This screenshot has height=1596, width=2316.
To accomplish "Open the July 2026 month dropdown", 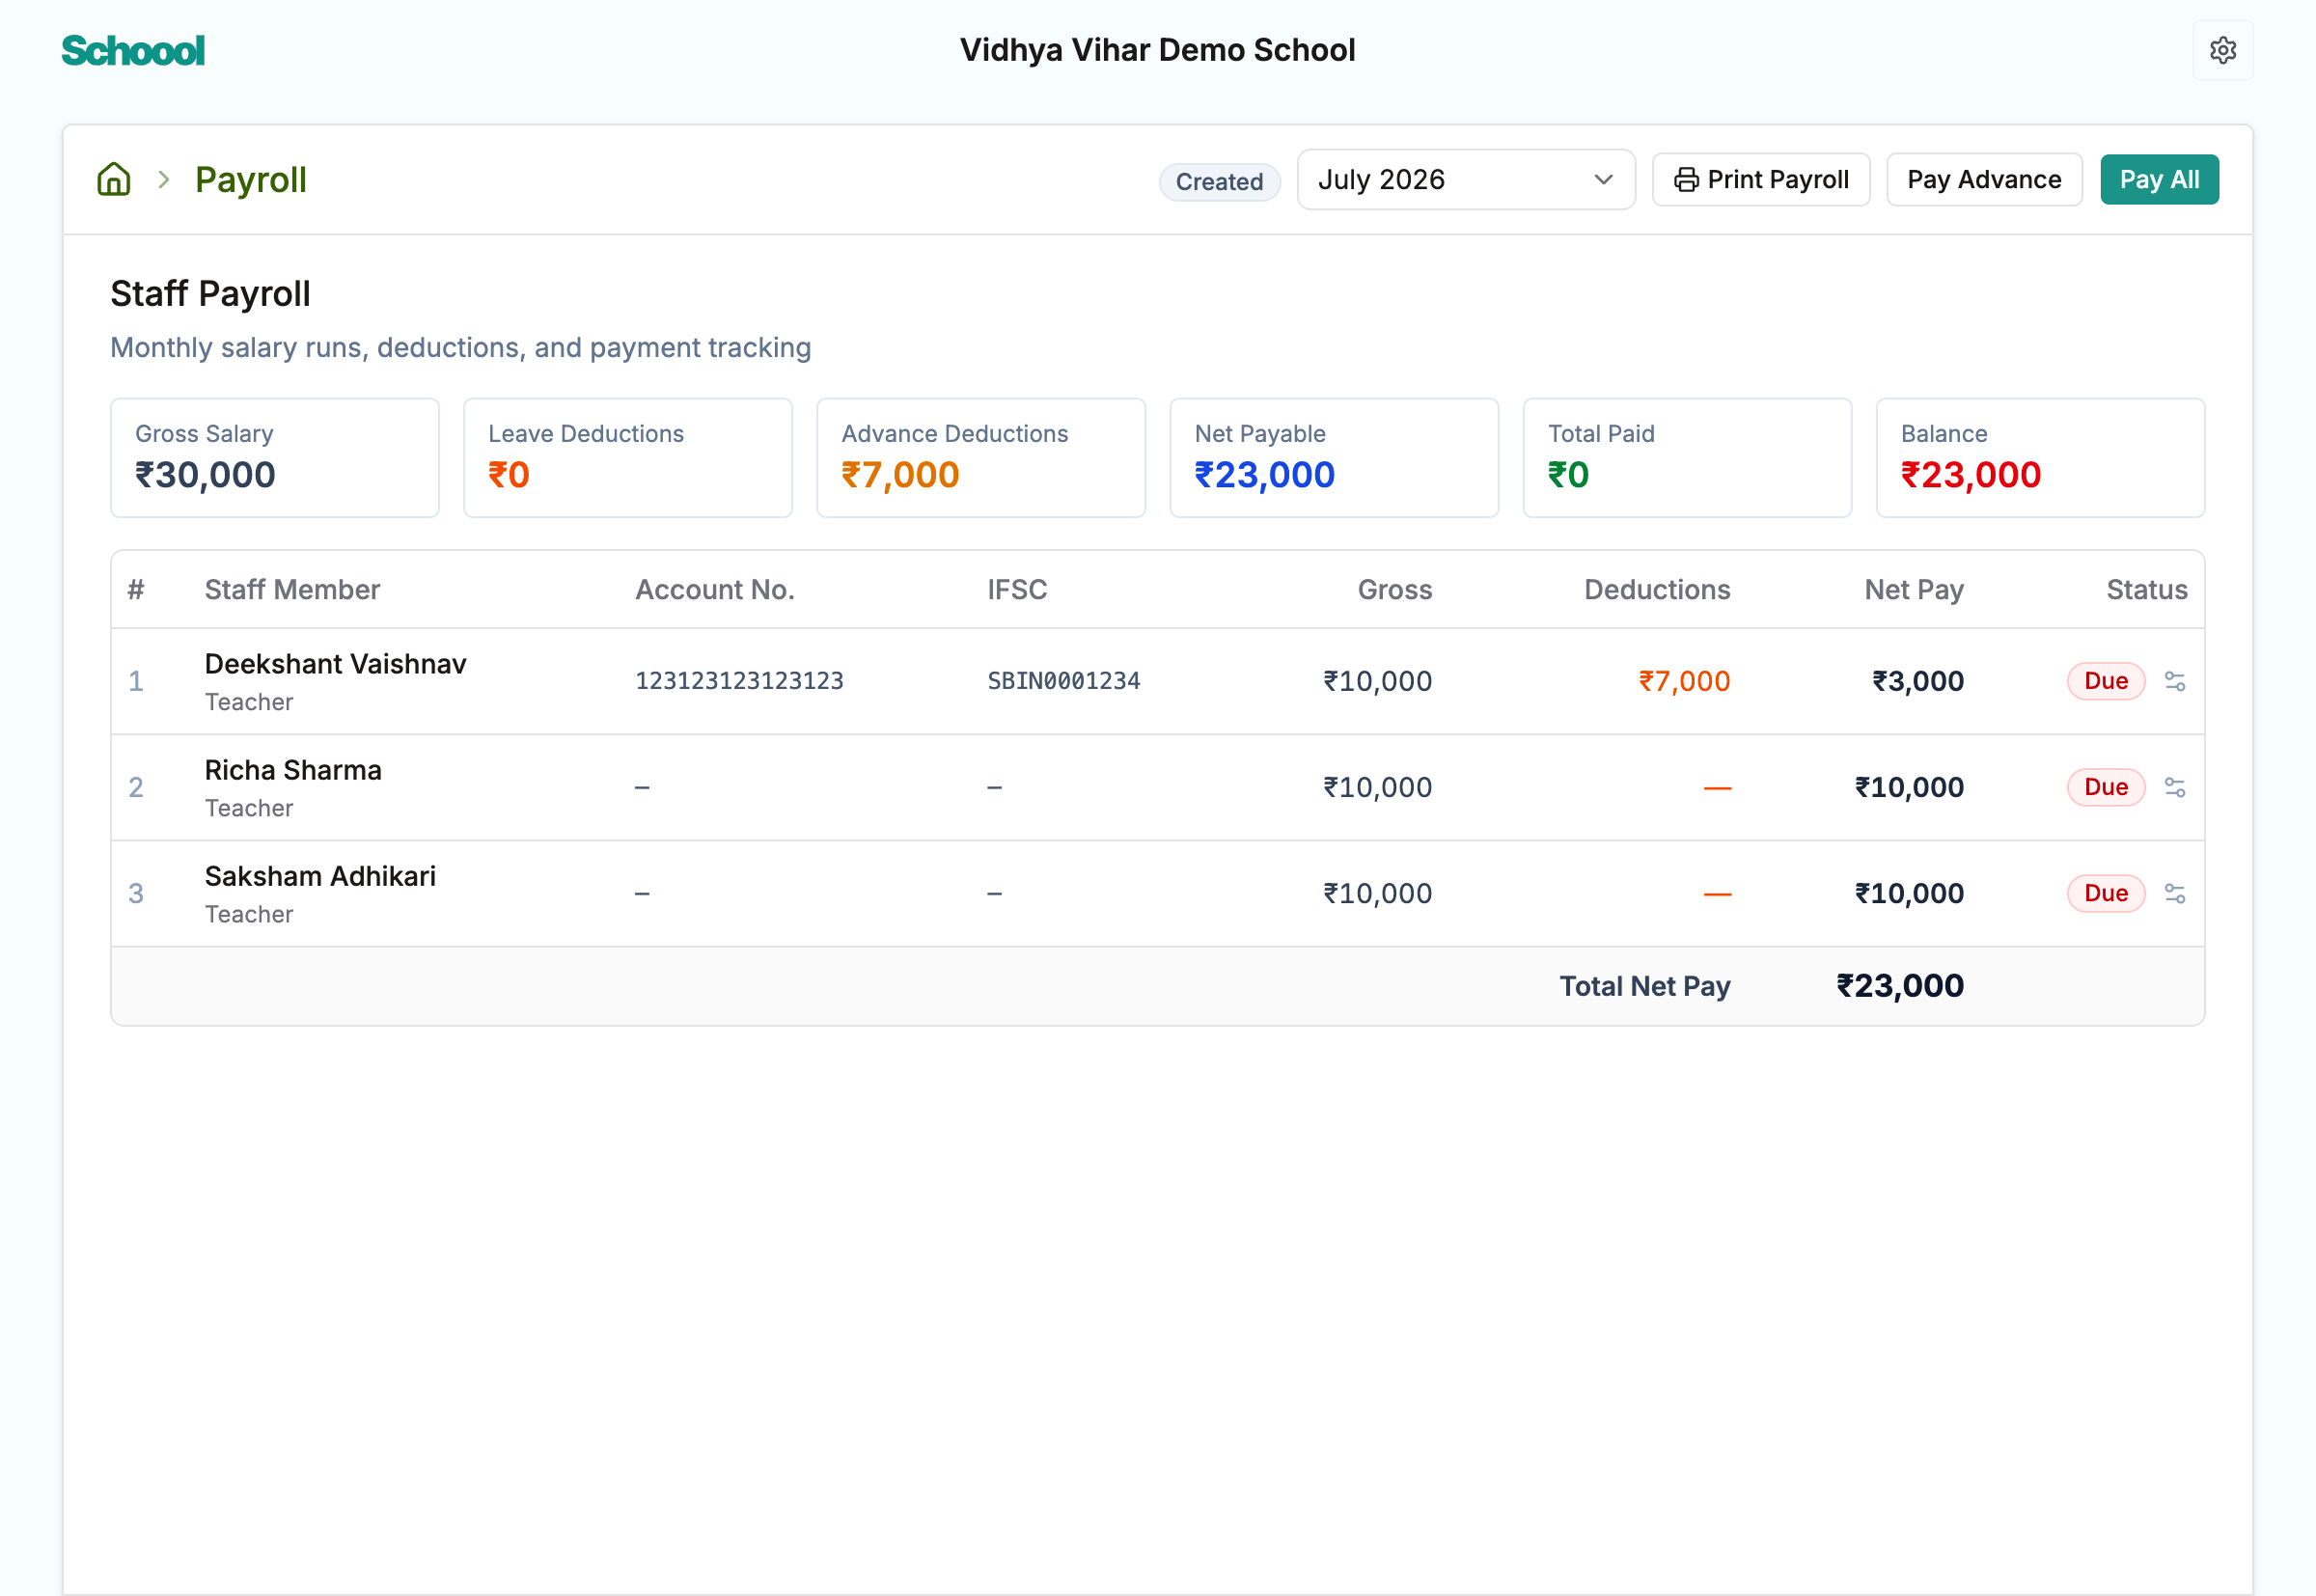I will (1466, 180).
